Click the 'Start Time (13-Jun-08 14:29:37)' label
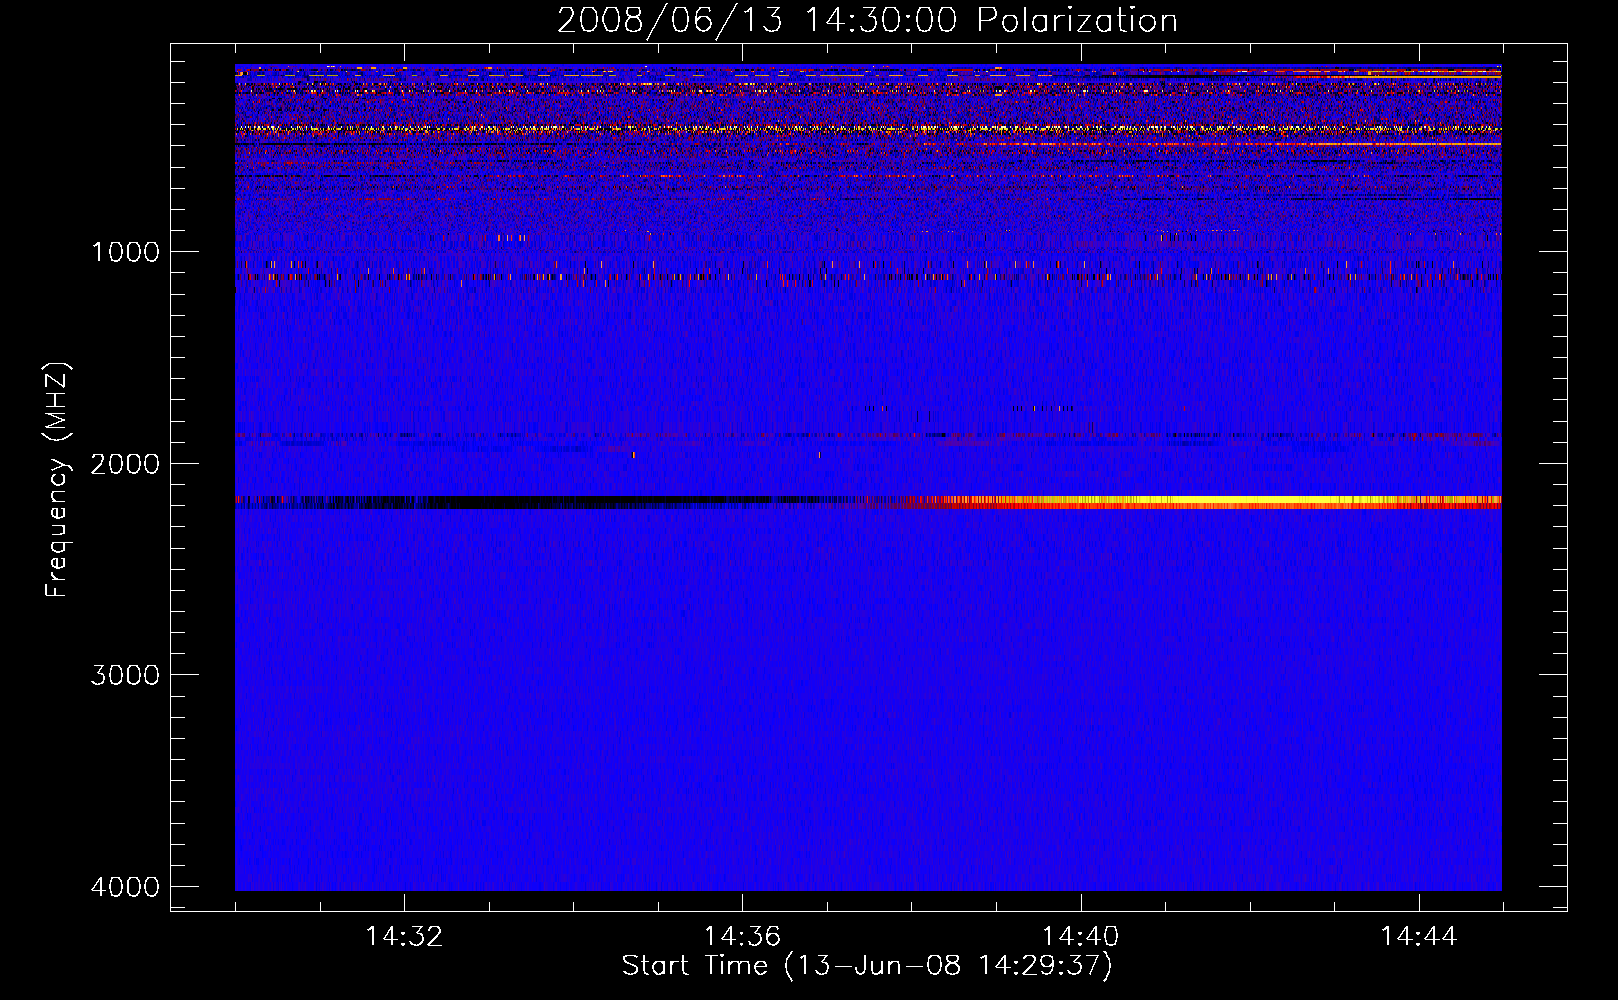Viewport: 1618px width, 1000px height. click(x=867, y=966)
